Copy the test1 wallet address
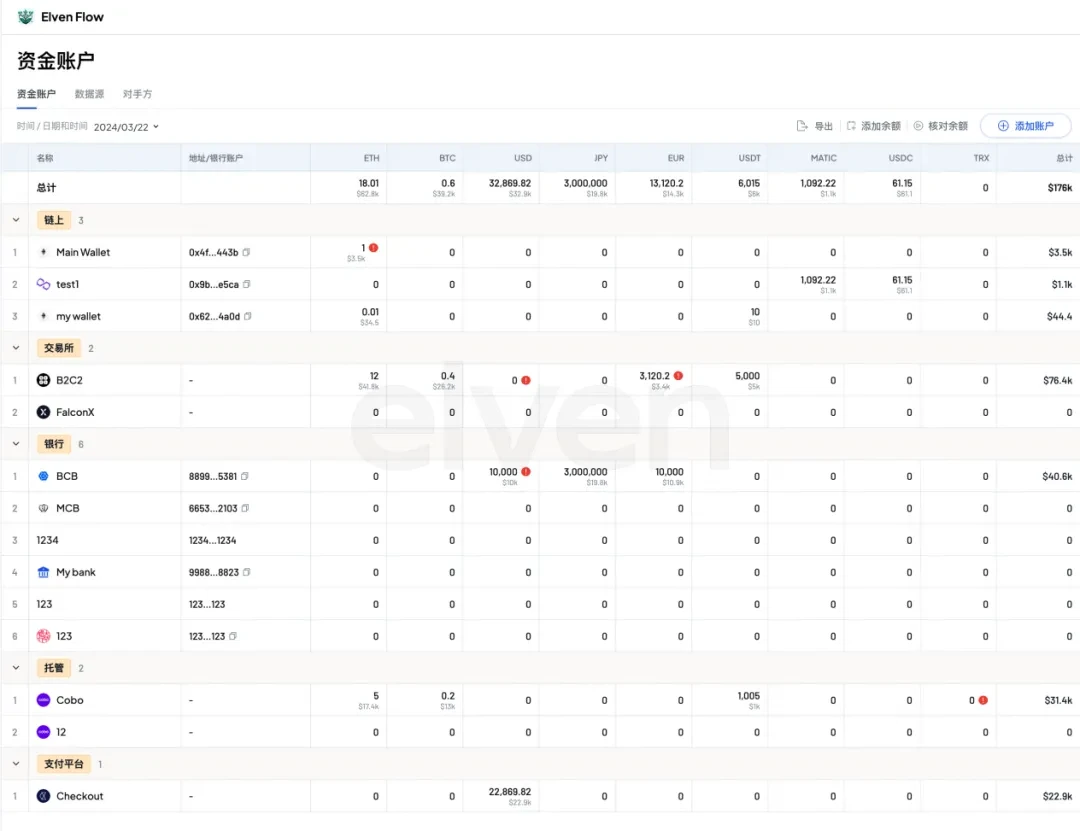 tap(247, 285)
